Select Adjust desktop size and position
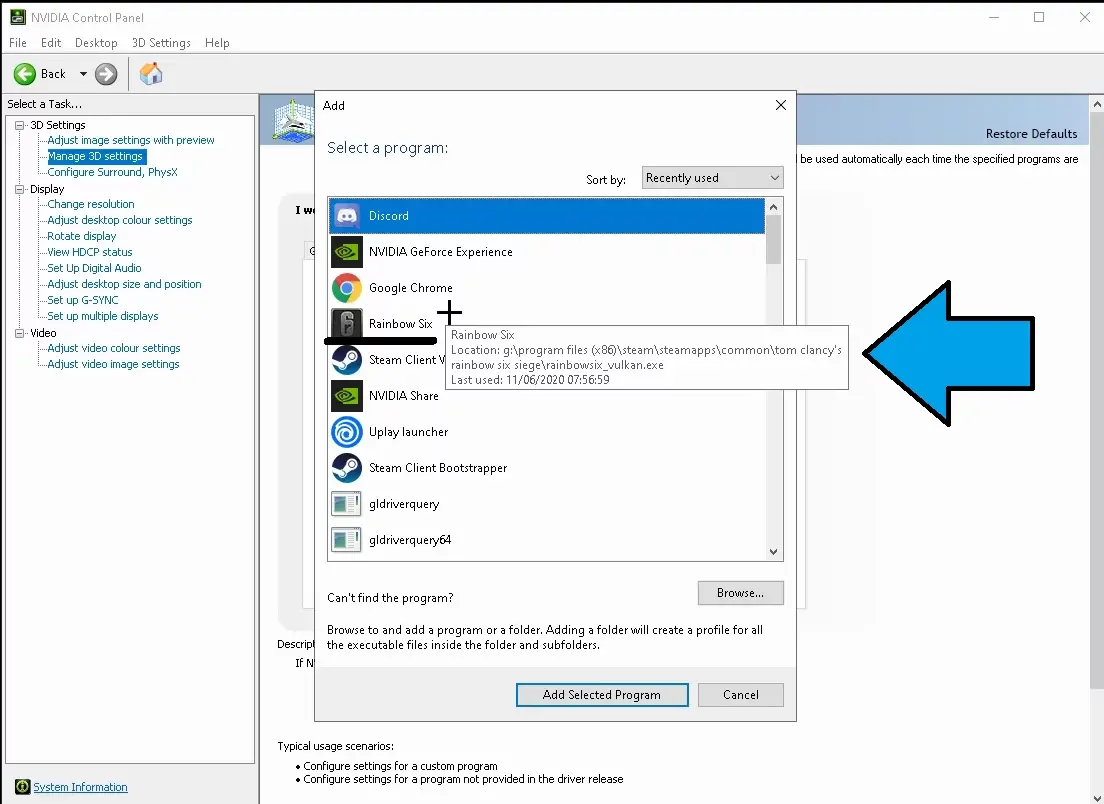1104x804 pixels. point(124,284)
